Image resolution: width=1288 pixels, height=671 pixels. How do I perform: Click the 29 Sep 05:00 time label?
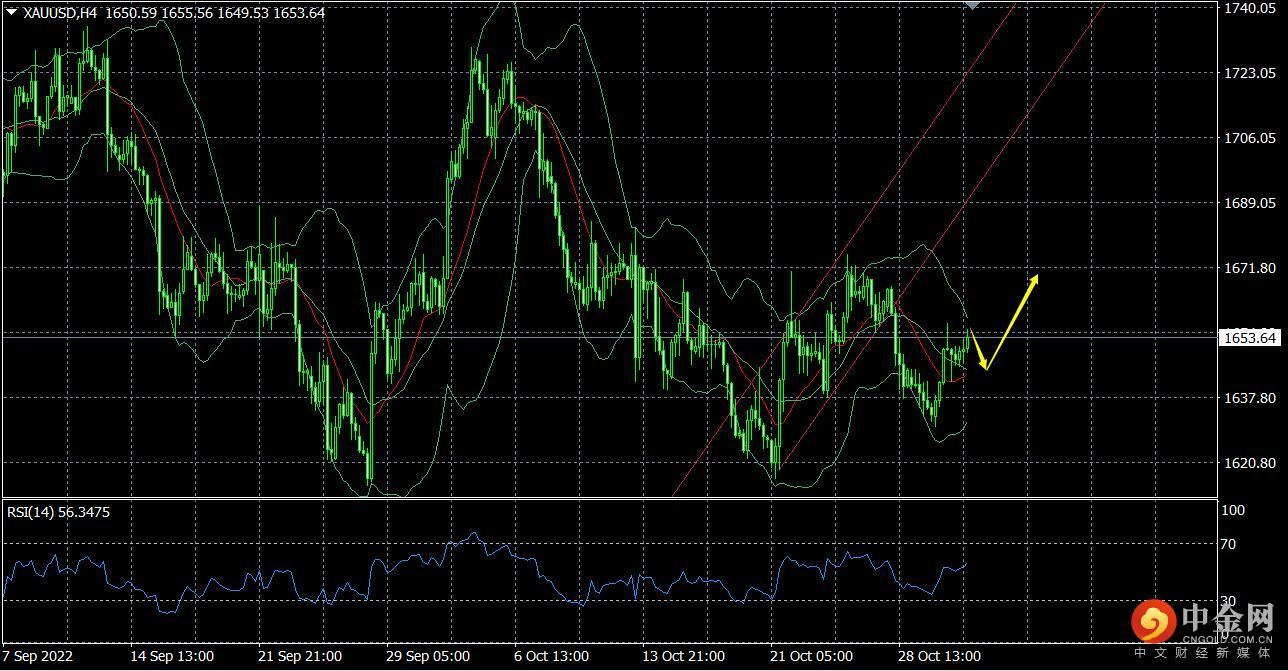coord(428,657)
